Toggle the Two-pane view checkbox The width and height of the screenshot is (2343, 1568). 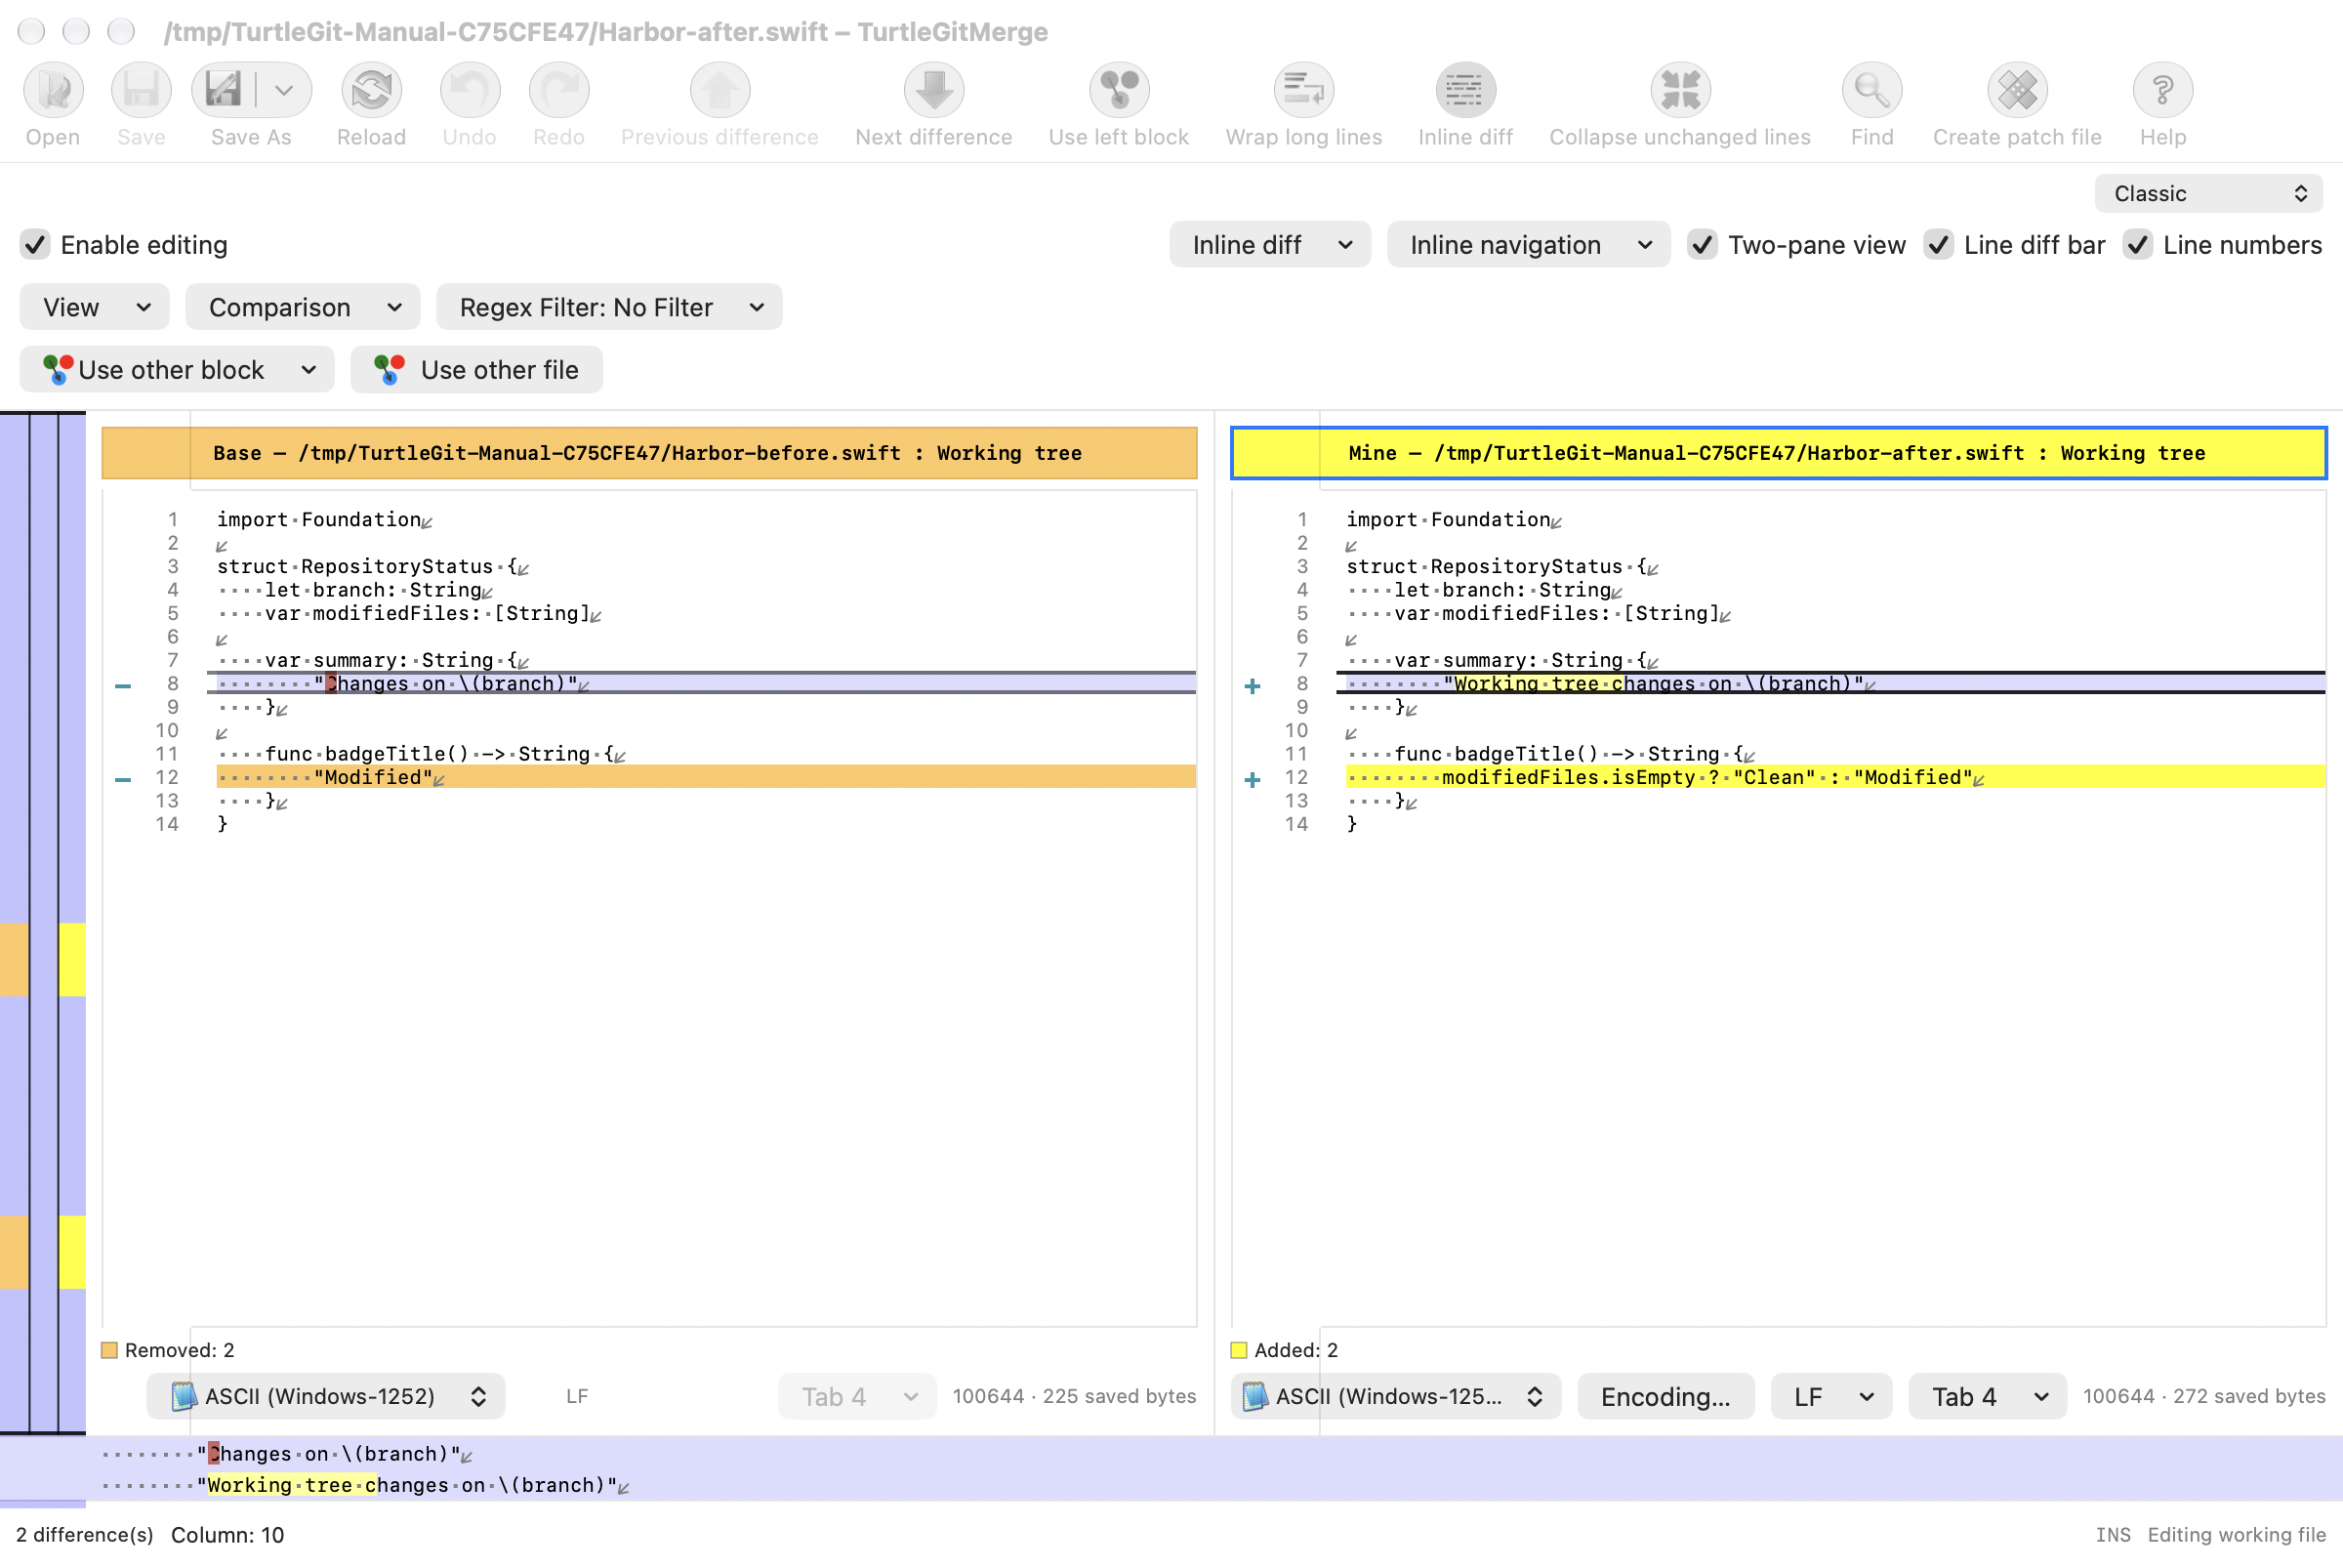pos(1702,245)
